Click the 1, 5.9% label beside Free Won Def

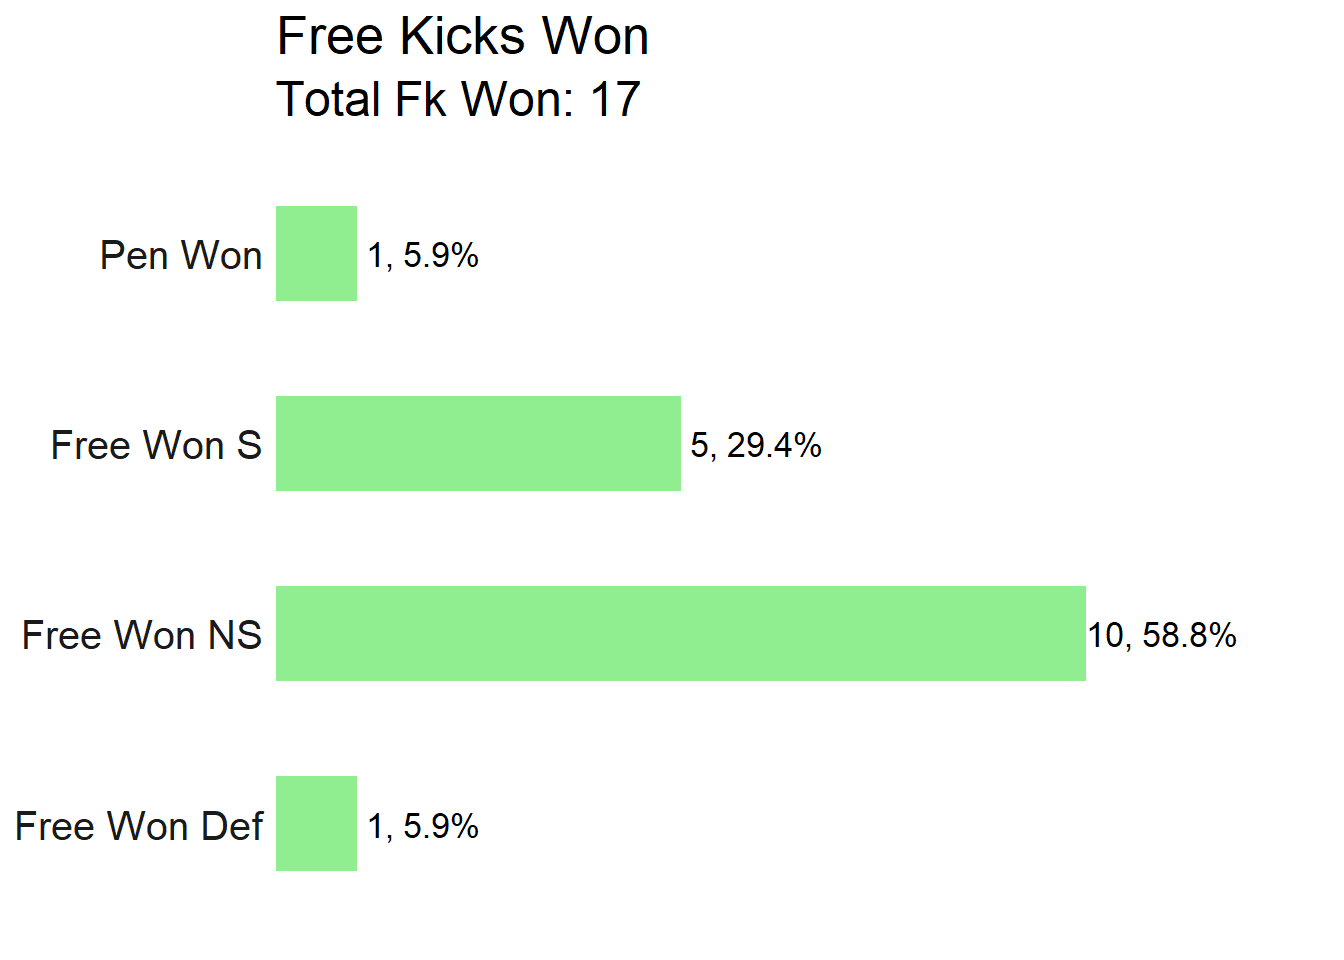pyautogui.click(x=423, y=826)
